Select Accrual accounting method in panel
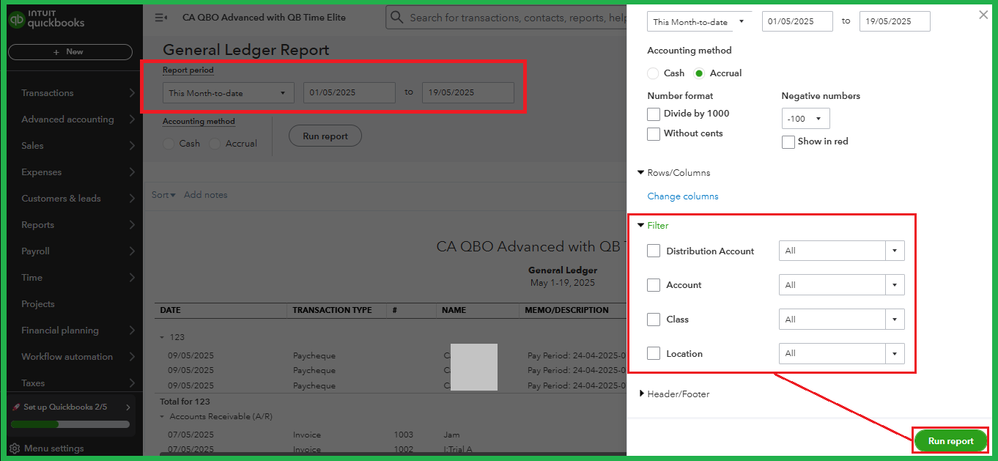 point(699,73)
